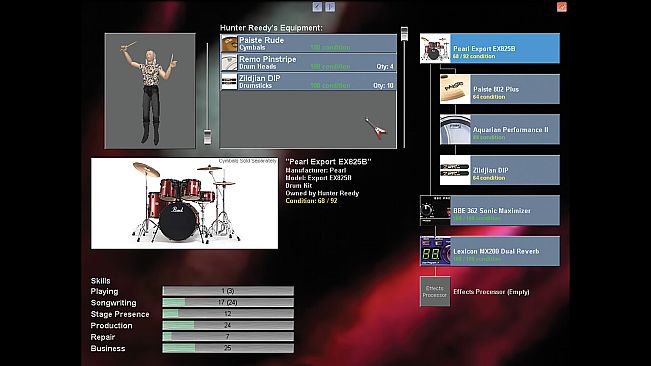Click the "Skills" heading text
This screenshot has width=651, height=366.
pos(100,281)
